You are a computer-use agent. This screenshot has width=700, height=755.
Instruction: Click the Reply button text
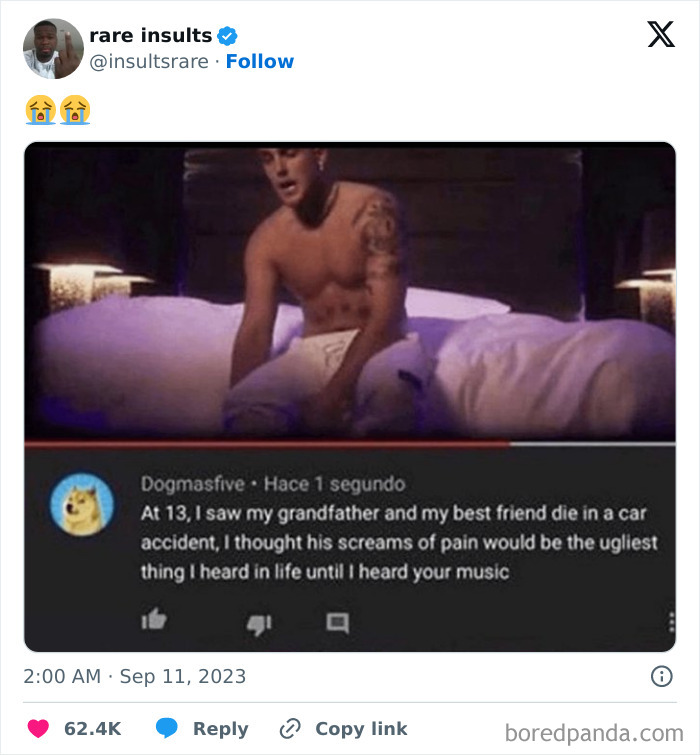pyautogui.click(x=219, y=728)
